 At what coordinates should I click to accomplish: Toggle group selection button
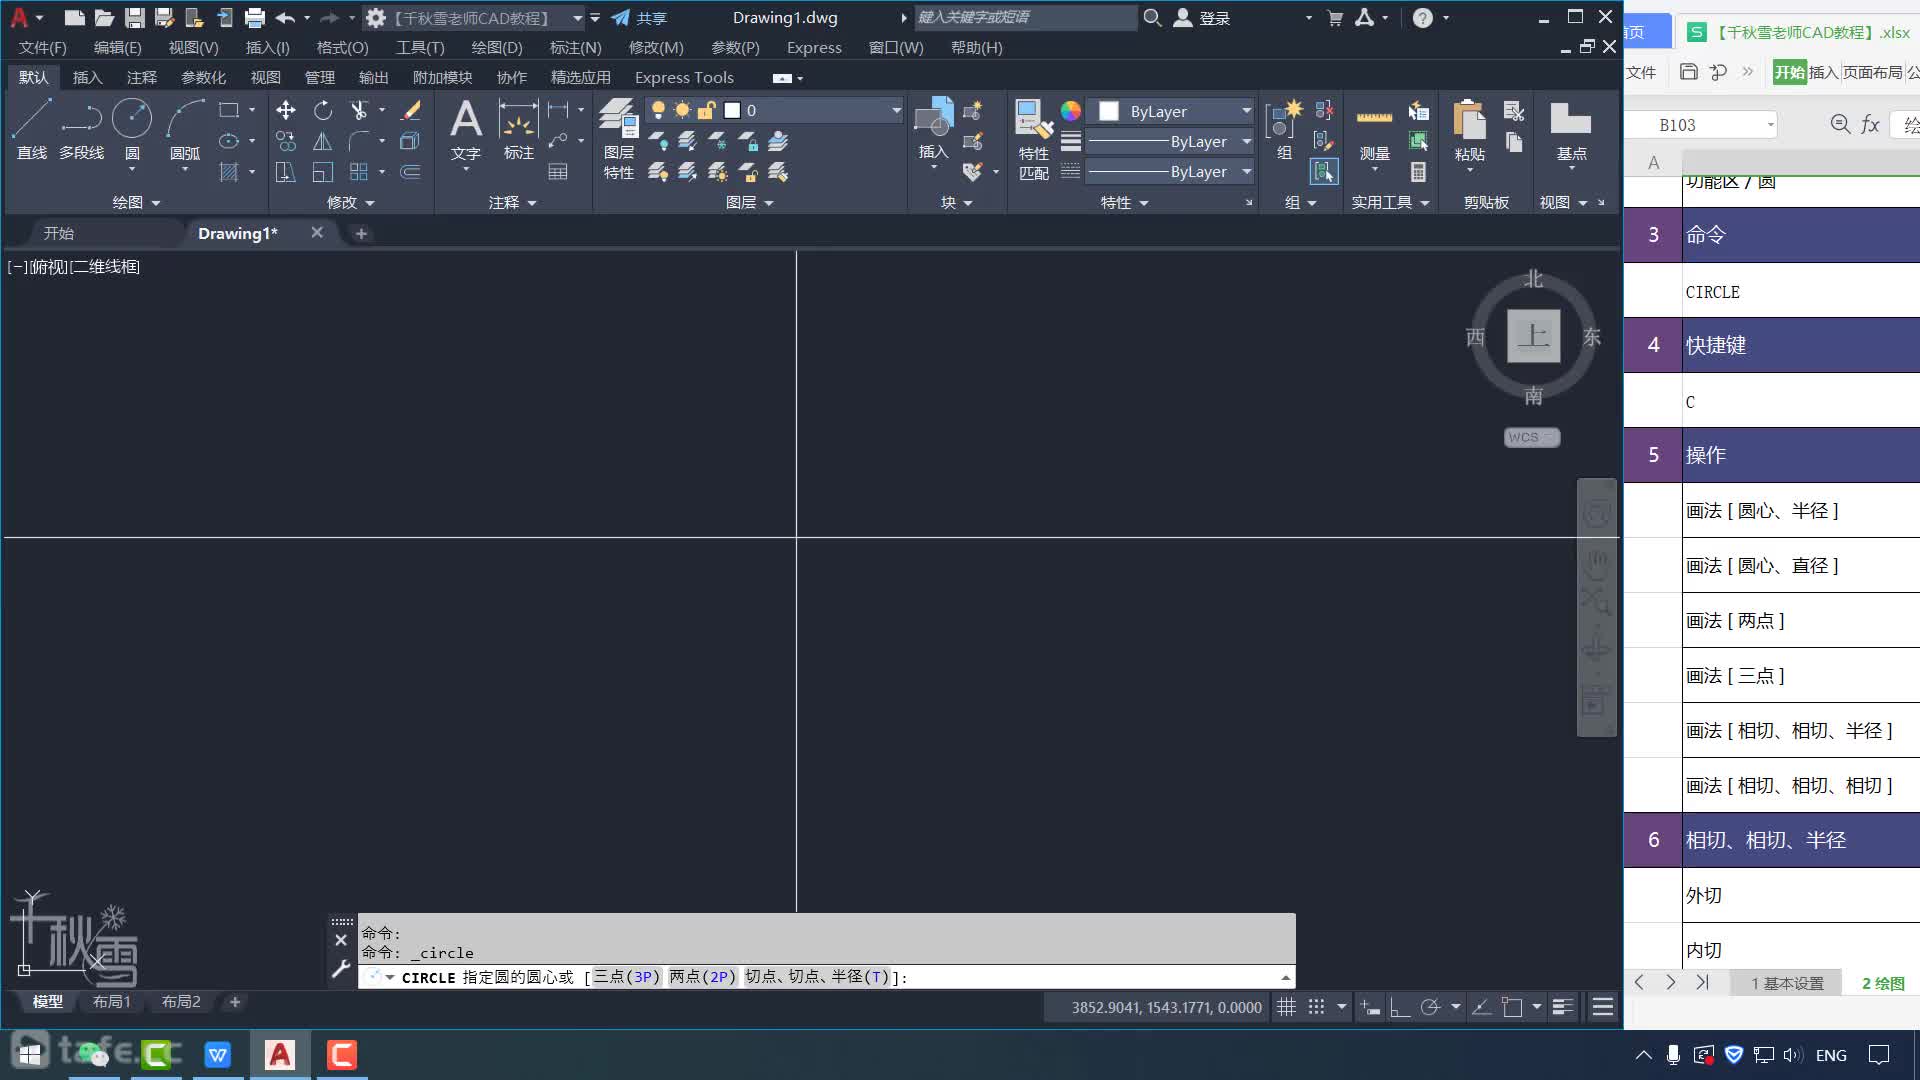coord(1323,172)
